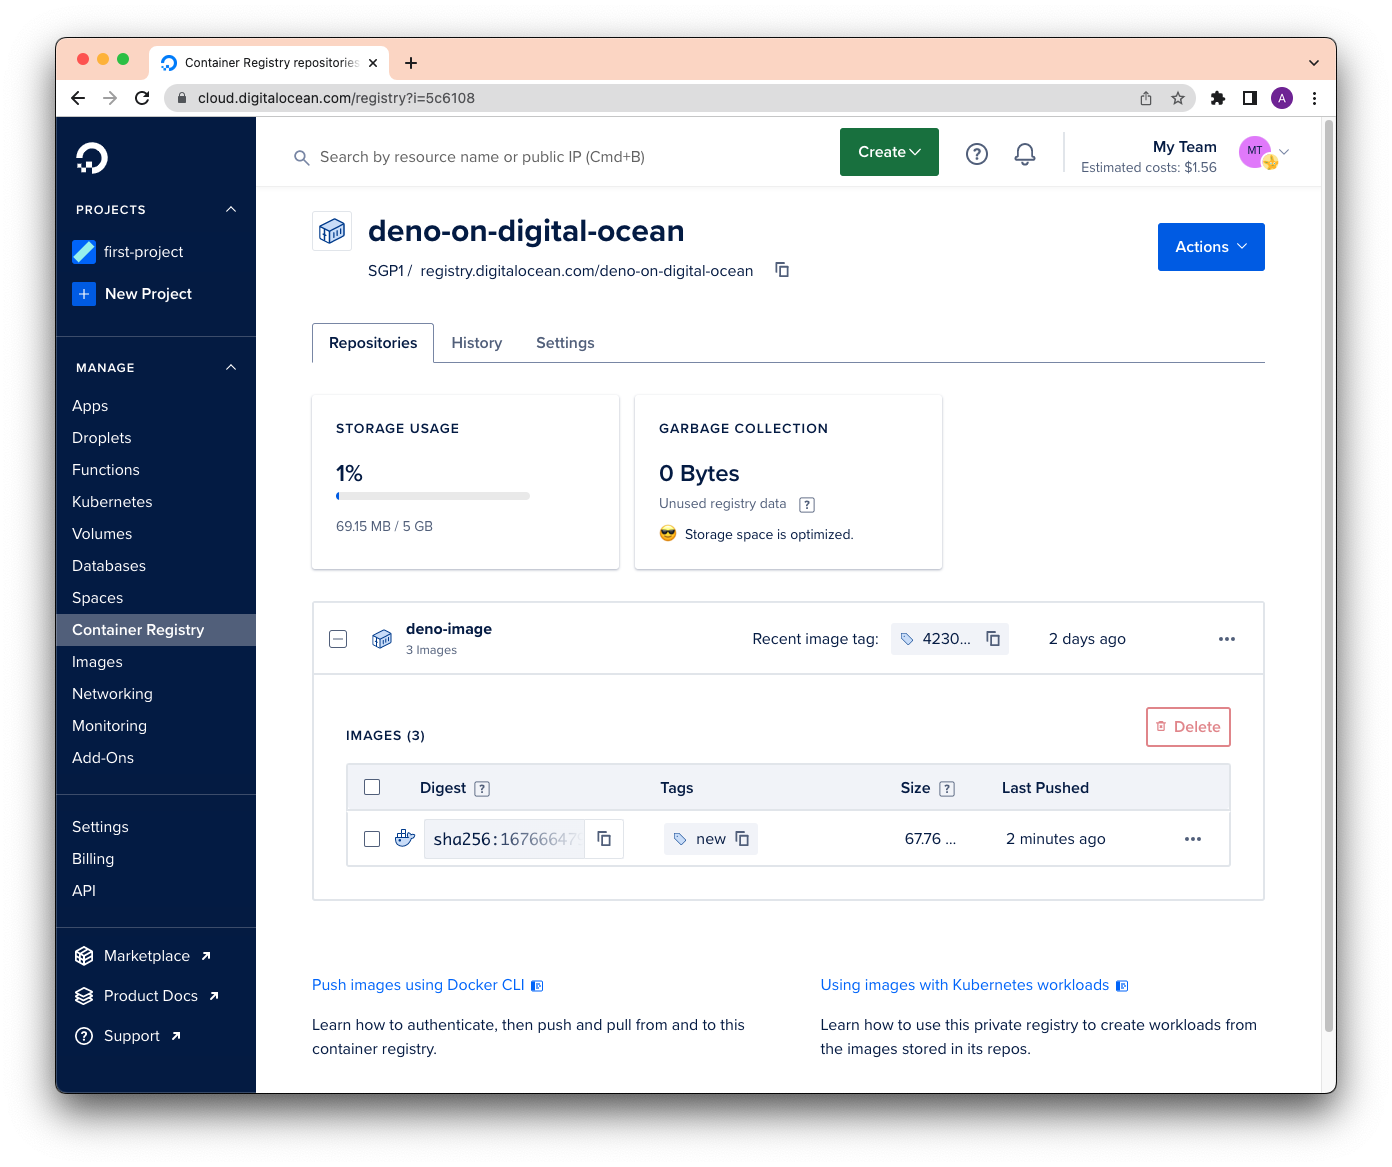Viewport: 1392px width, 1167px height.
Task: Open the Actions dropdown
Action: coord(1210,246)
